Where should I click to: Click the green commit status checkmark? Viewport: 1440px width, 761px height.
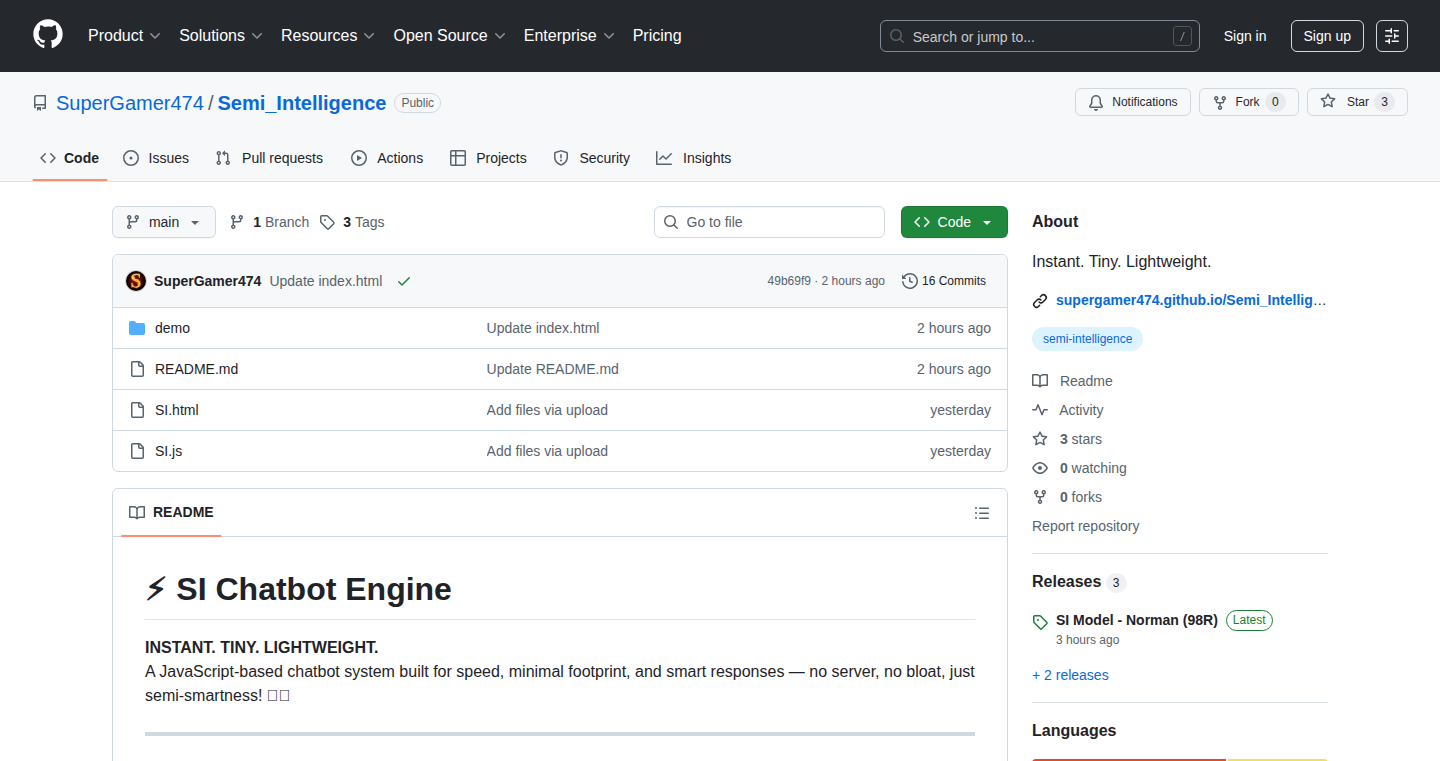click(404, 281)
